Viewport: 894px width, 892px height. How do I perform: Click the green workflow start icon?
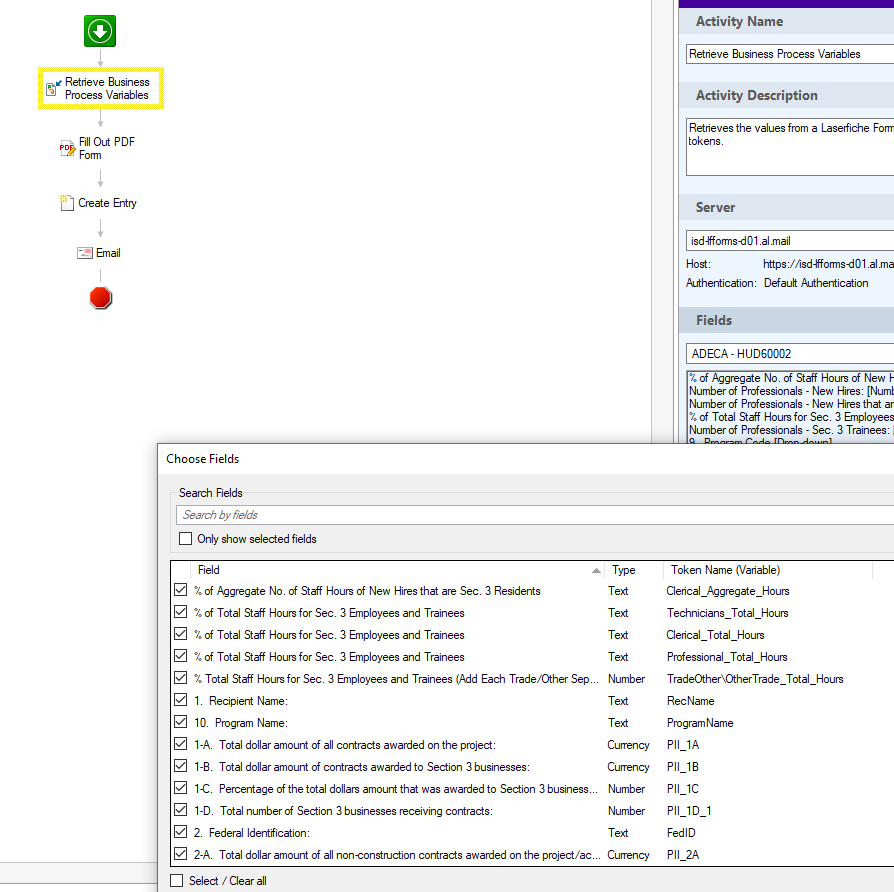point(100,31)
